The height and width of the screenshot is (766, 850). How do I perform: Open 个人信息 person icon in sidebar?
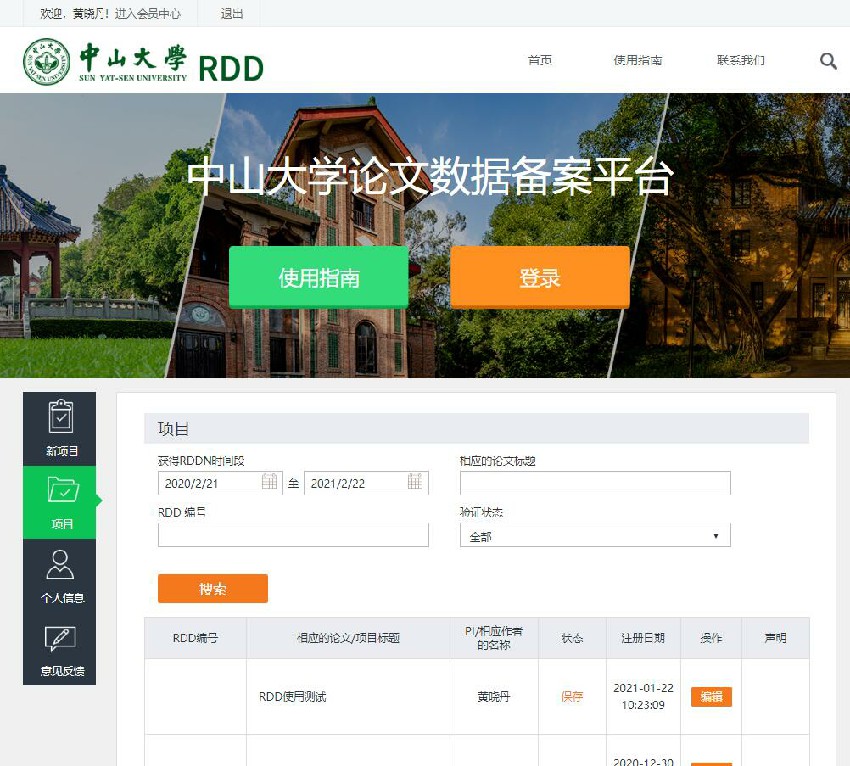(60, 564)
